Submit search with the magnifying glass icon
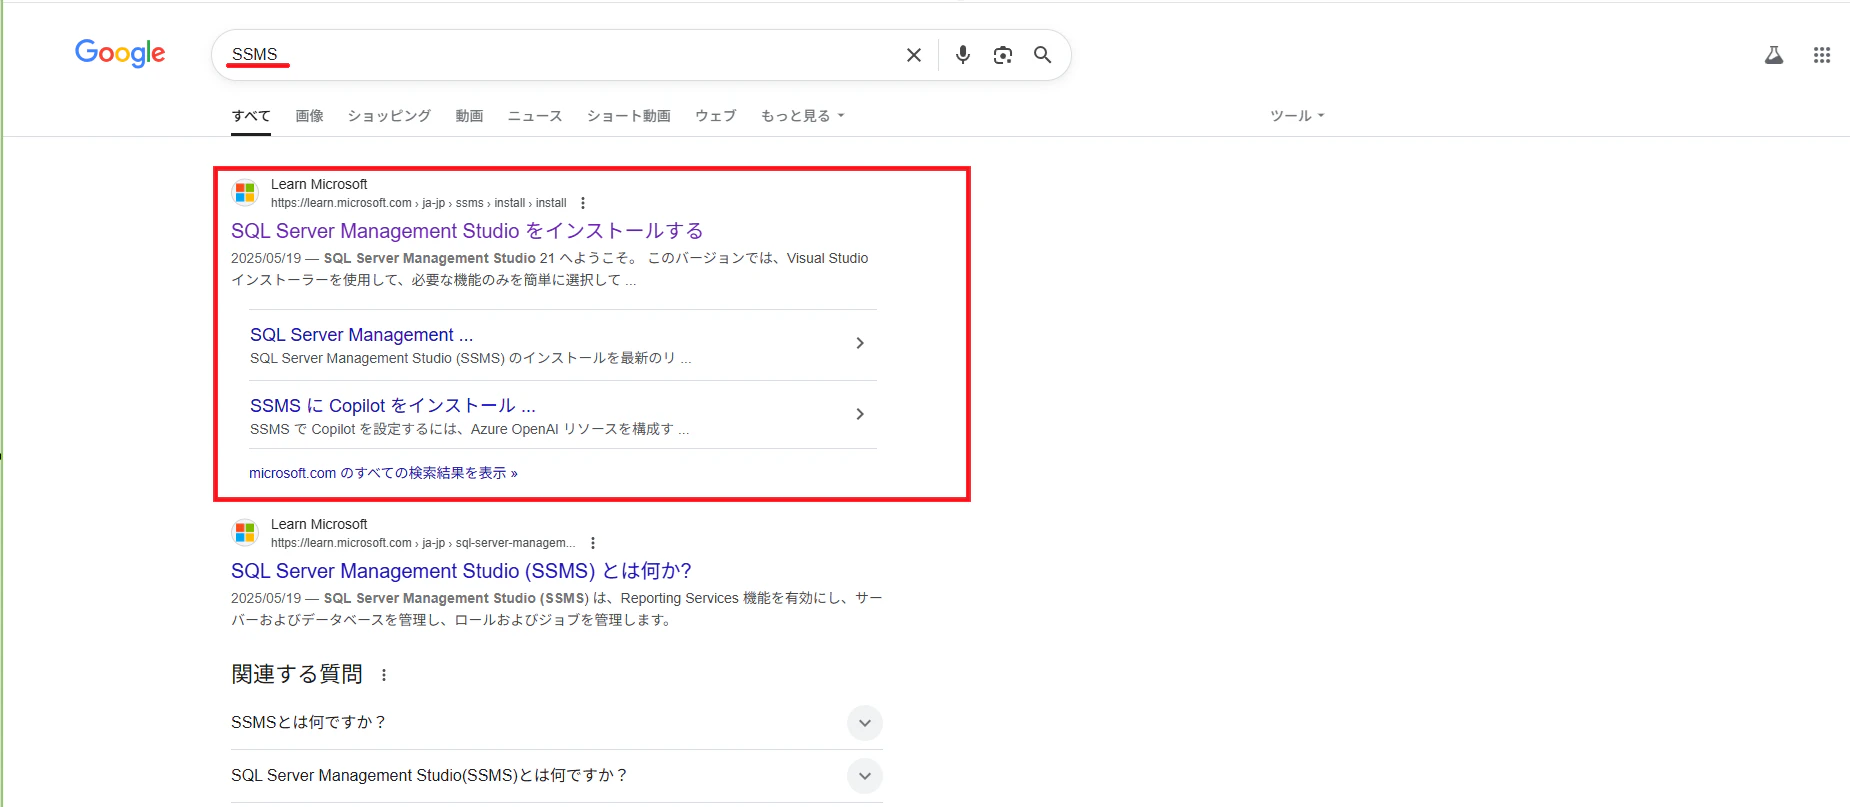This screenshot has width=1850, height=807. (1043, 55)
